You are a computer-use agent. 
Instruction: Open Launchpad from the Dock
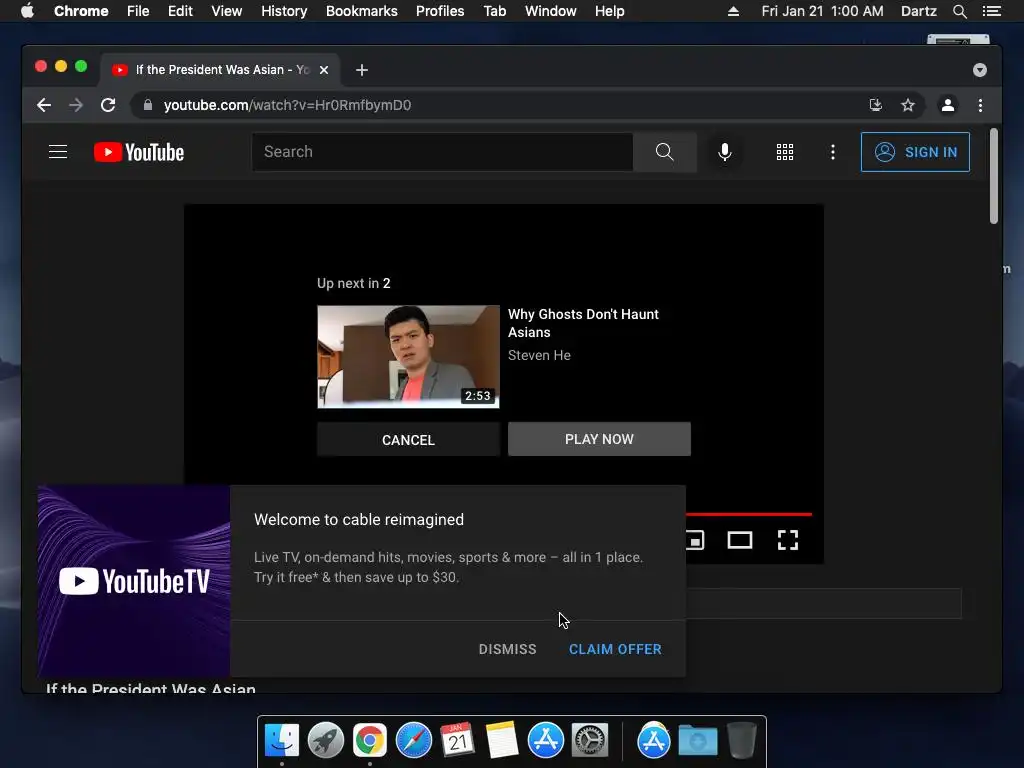326,741
